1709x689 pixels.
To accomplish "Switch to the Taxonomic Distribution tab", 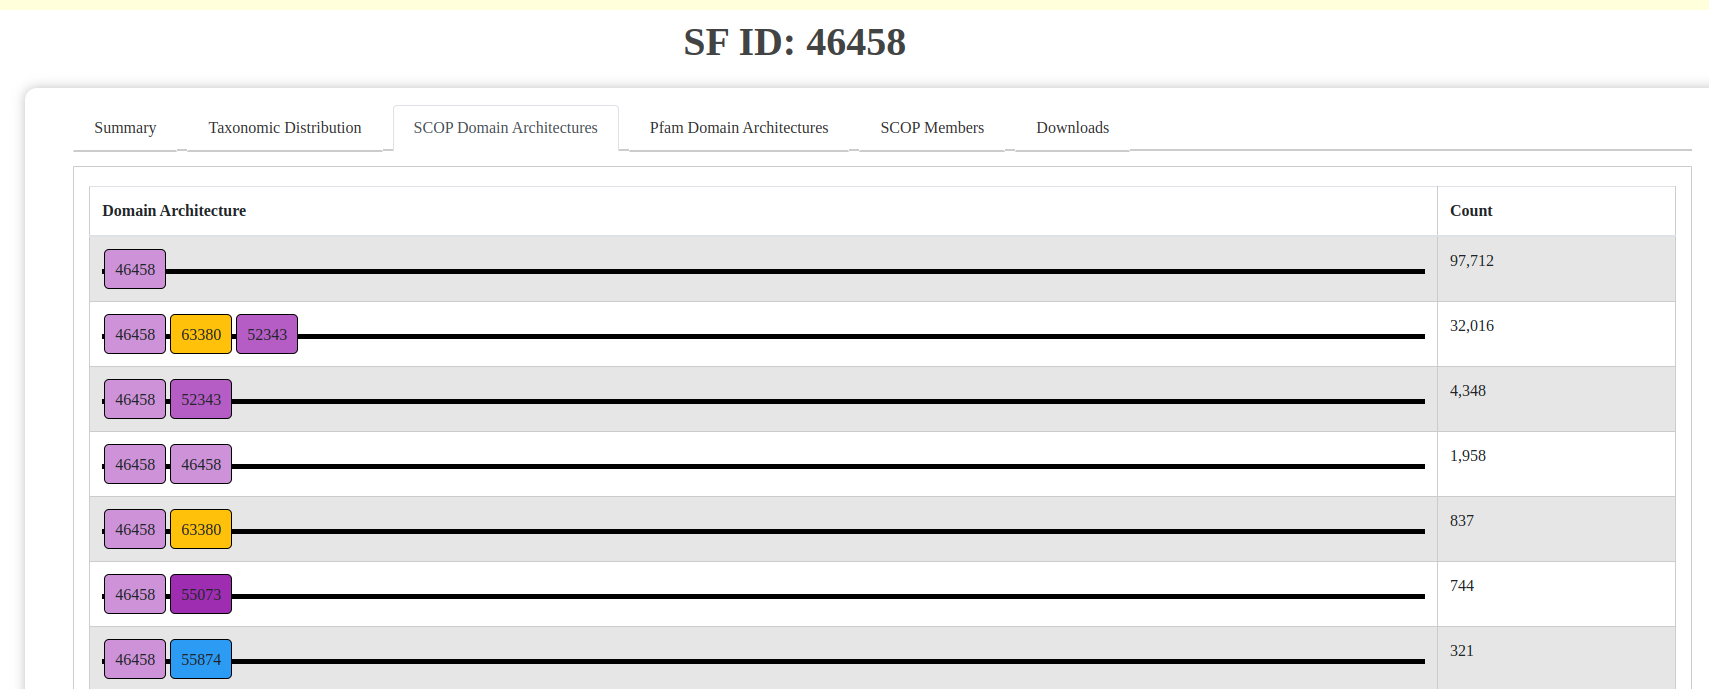I will click(x=285, y=128).
